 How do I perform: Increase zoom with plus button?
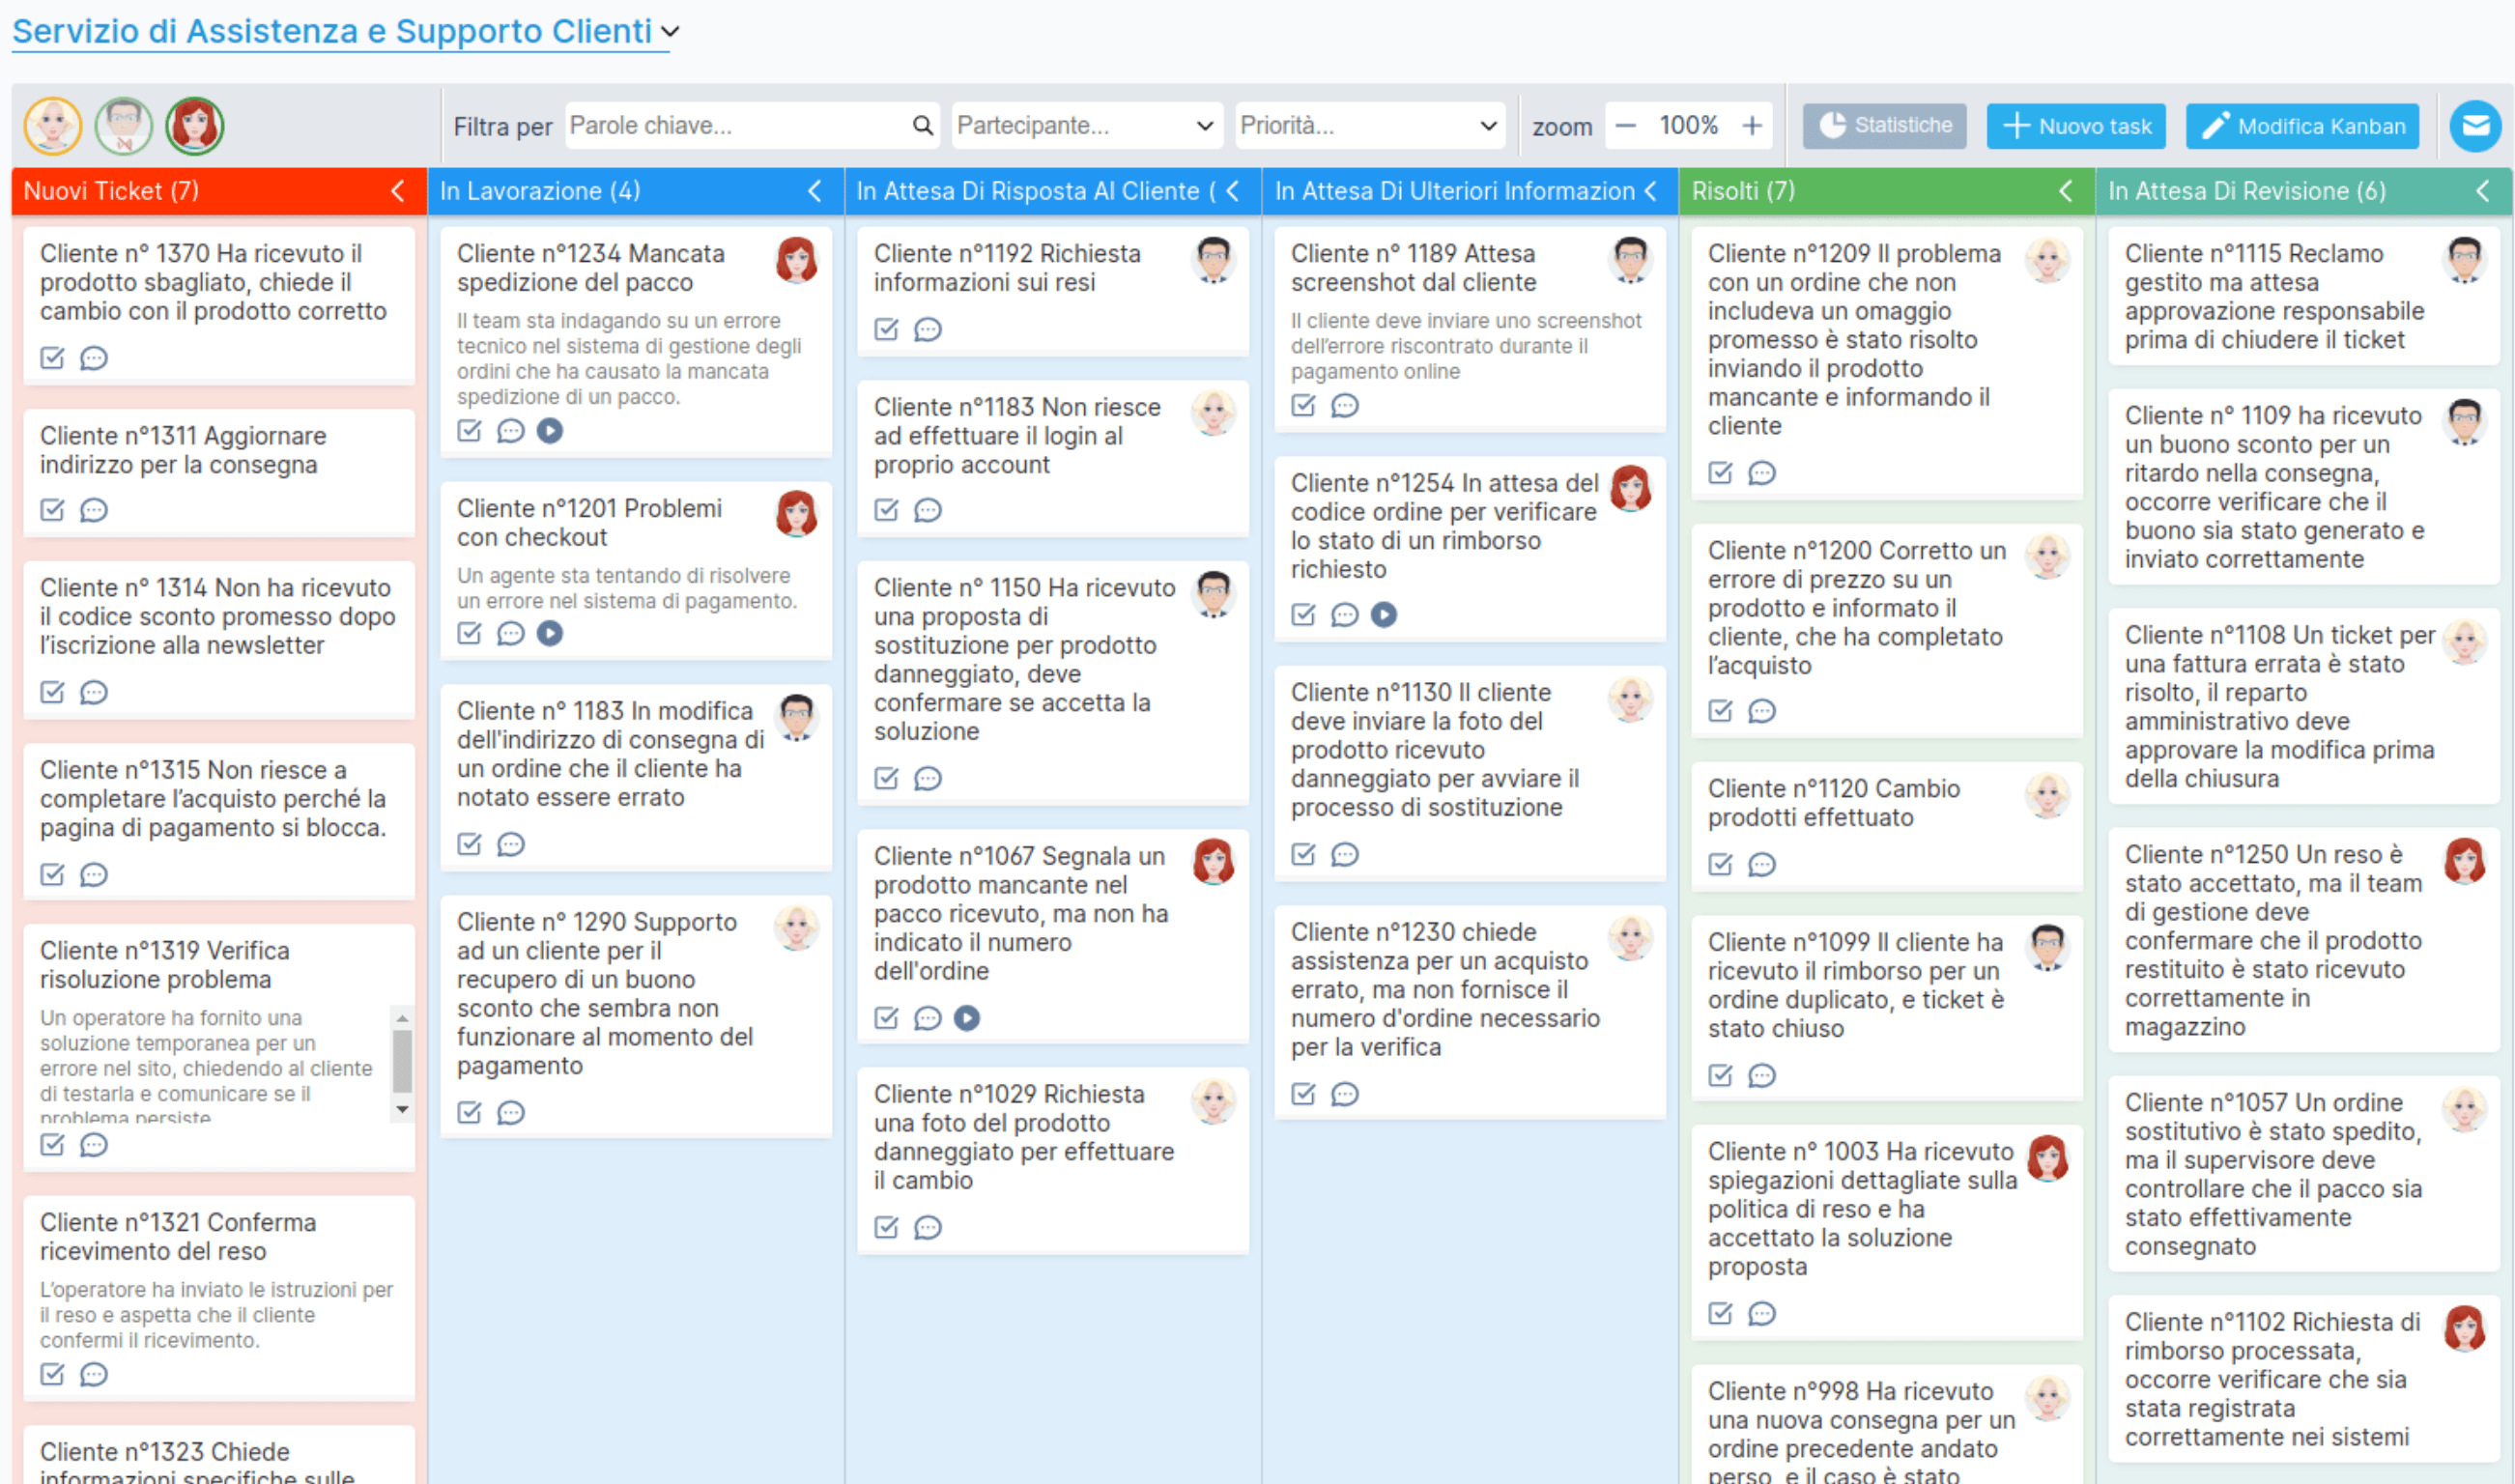click(1752, 126)
